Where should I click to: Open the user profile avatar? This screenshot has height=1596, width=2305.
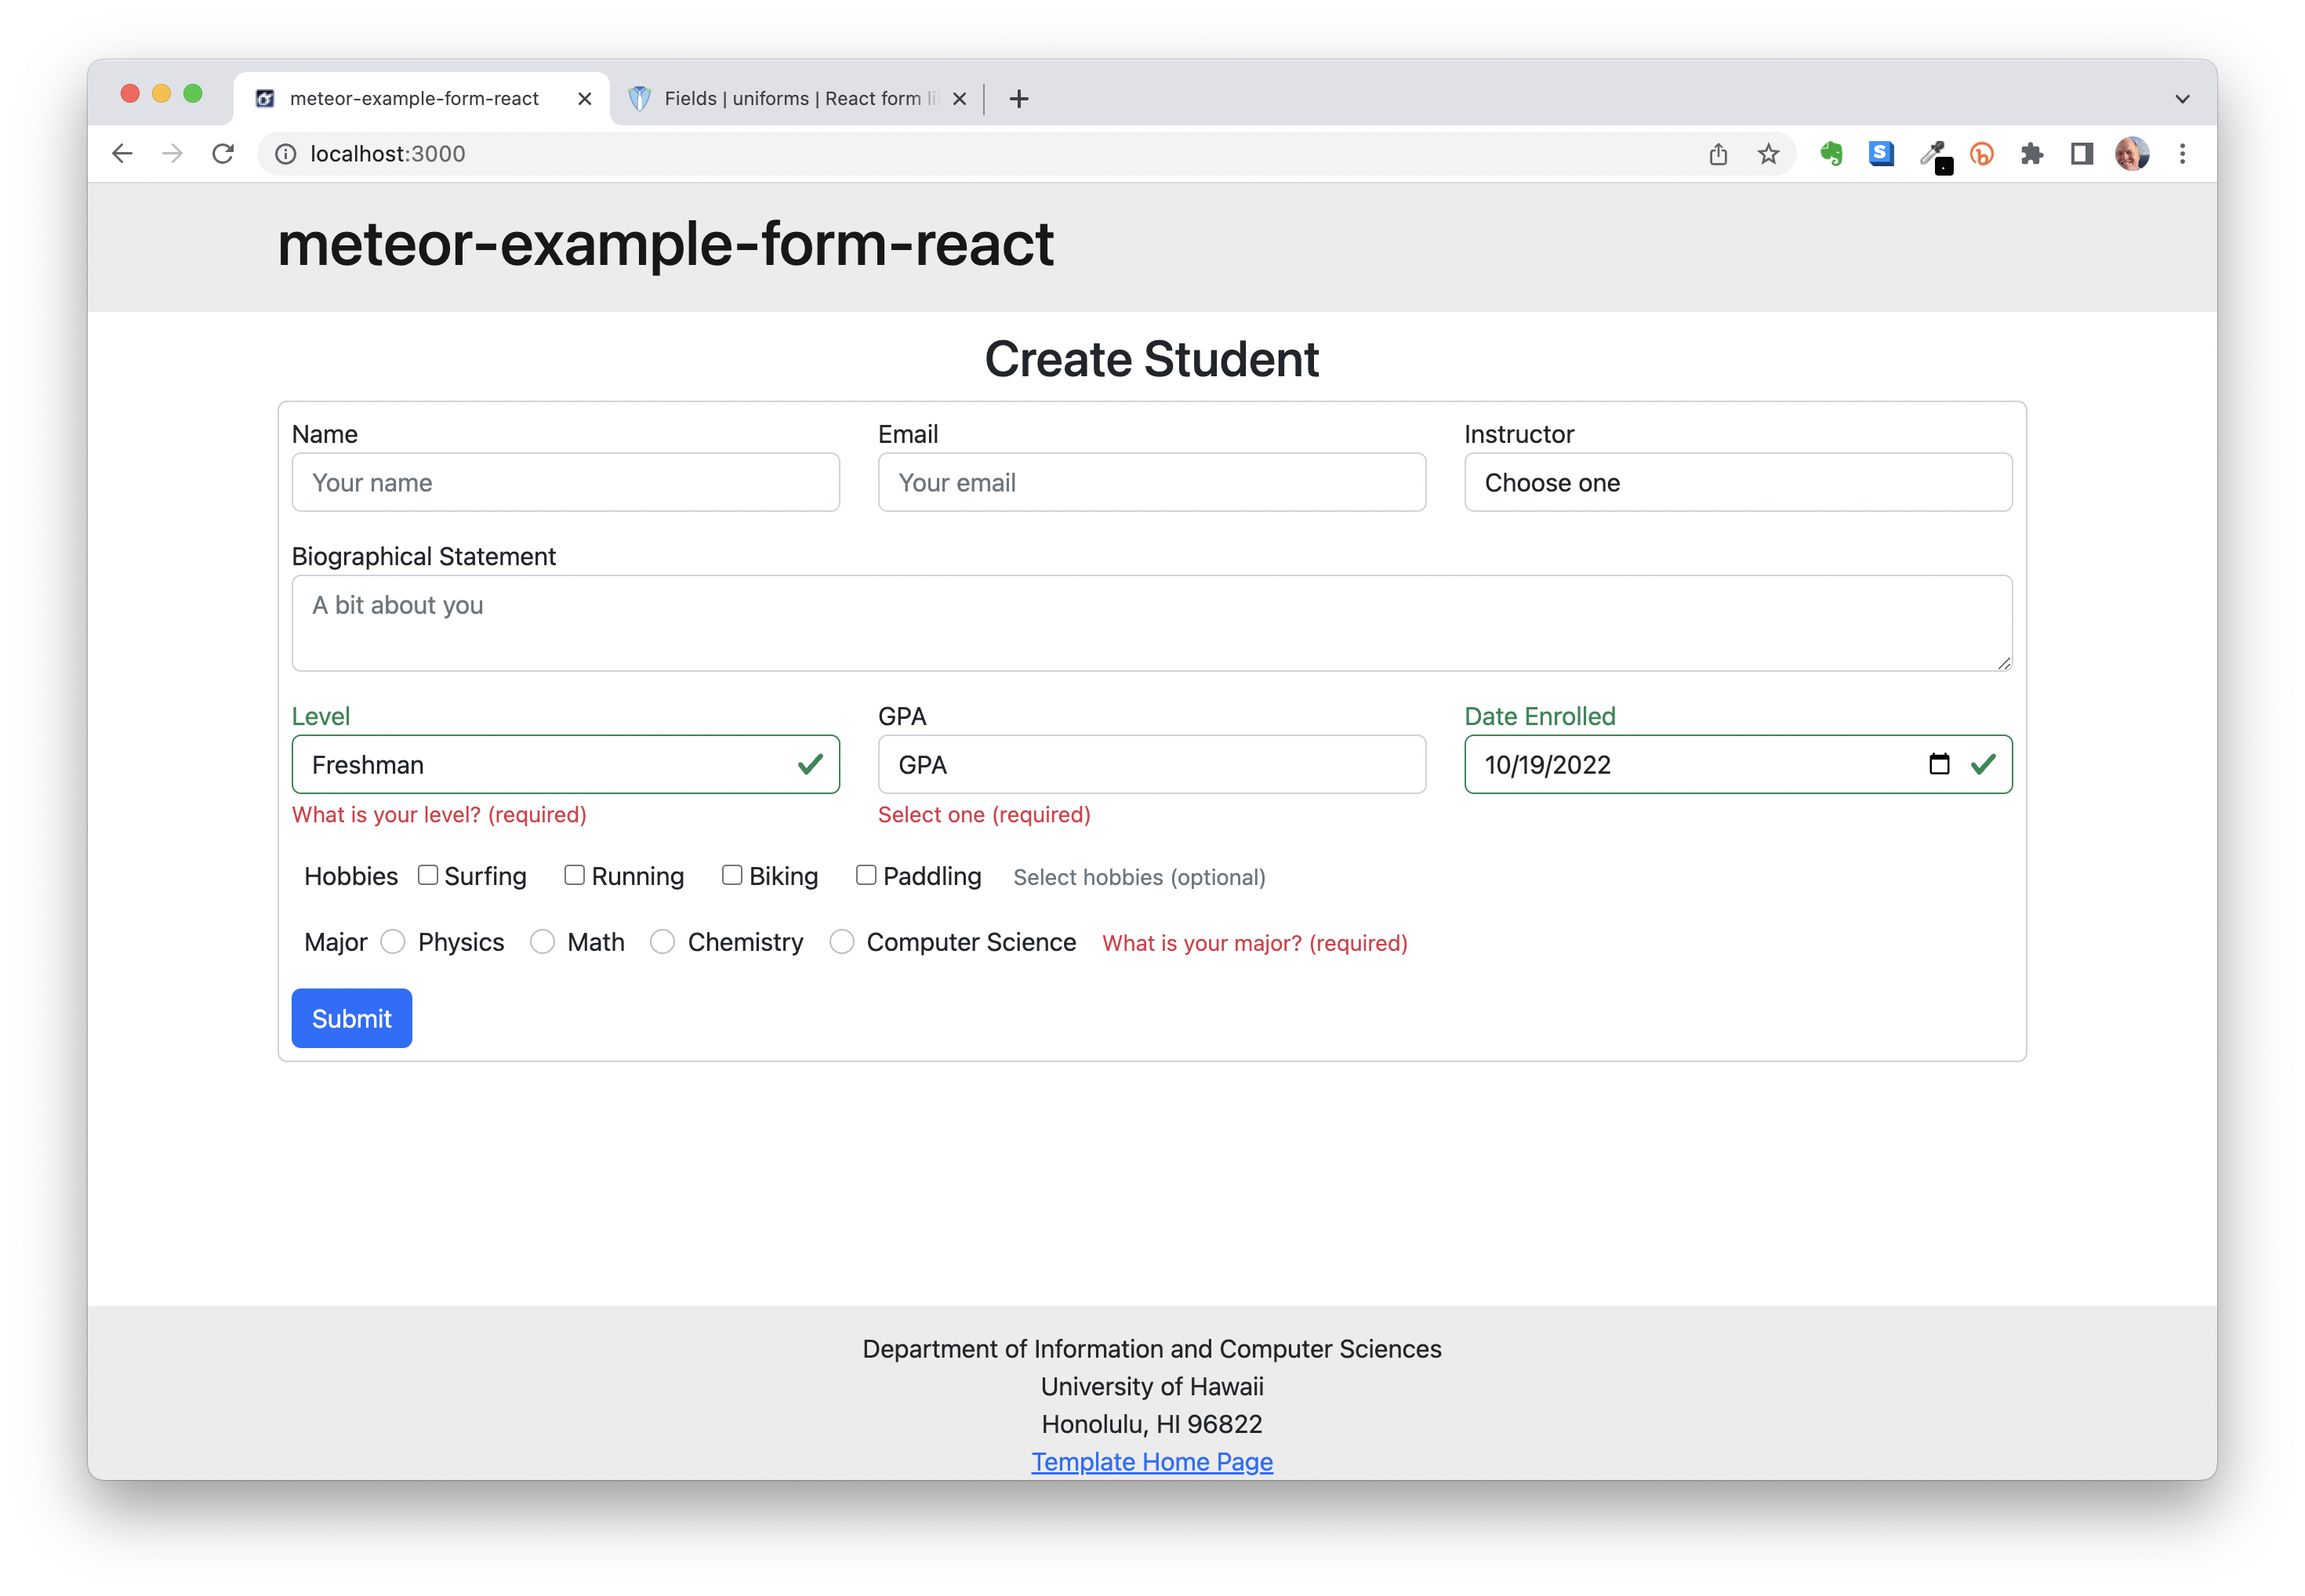tap(2131, 154)
